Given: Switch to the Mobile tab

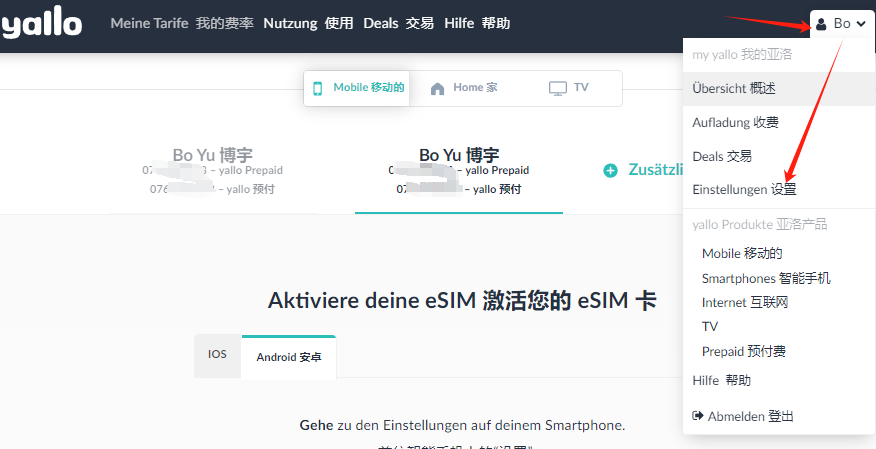Looking at the screenshot, I should [x=357, y=88].
